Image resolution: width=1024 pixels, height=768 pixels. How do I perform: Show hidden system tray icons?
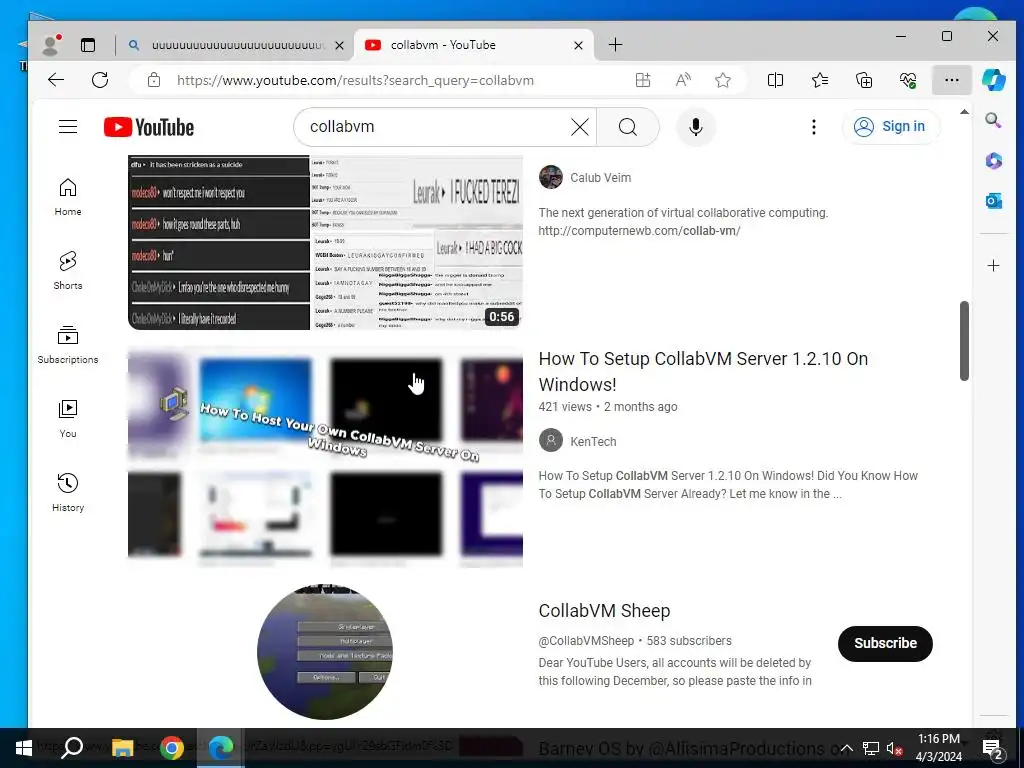[846, 748]
